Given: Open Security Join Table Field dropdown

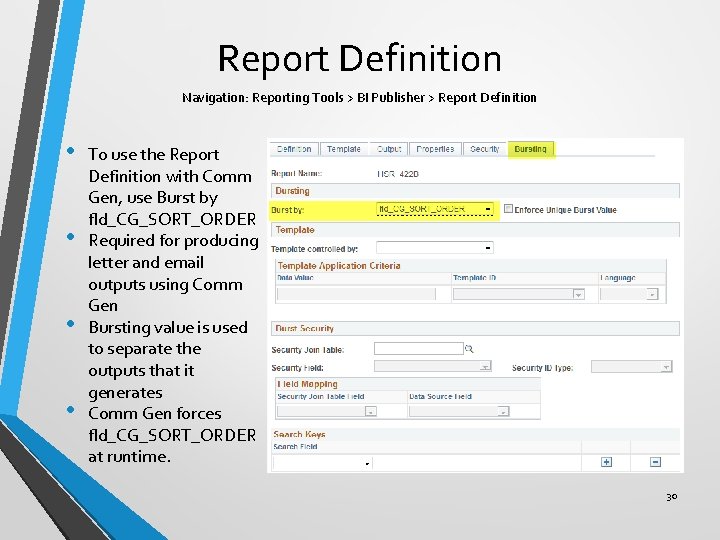Looking at the screenshot, I should 327,411.
